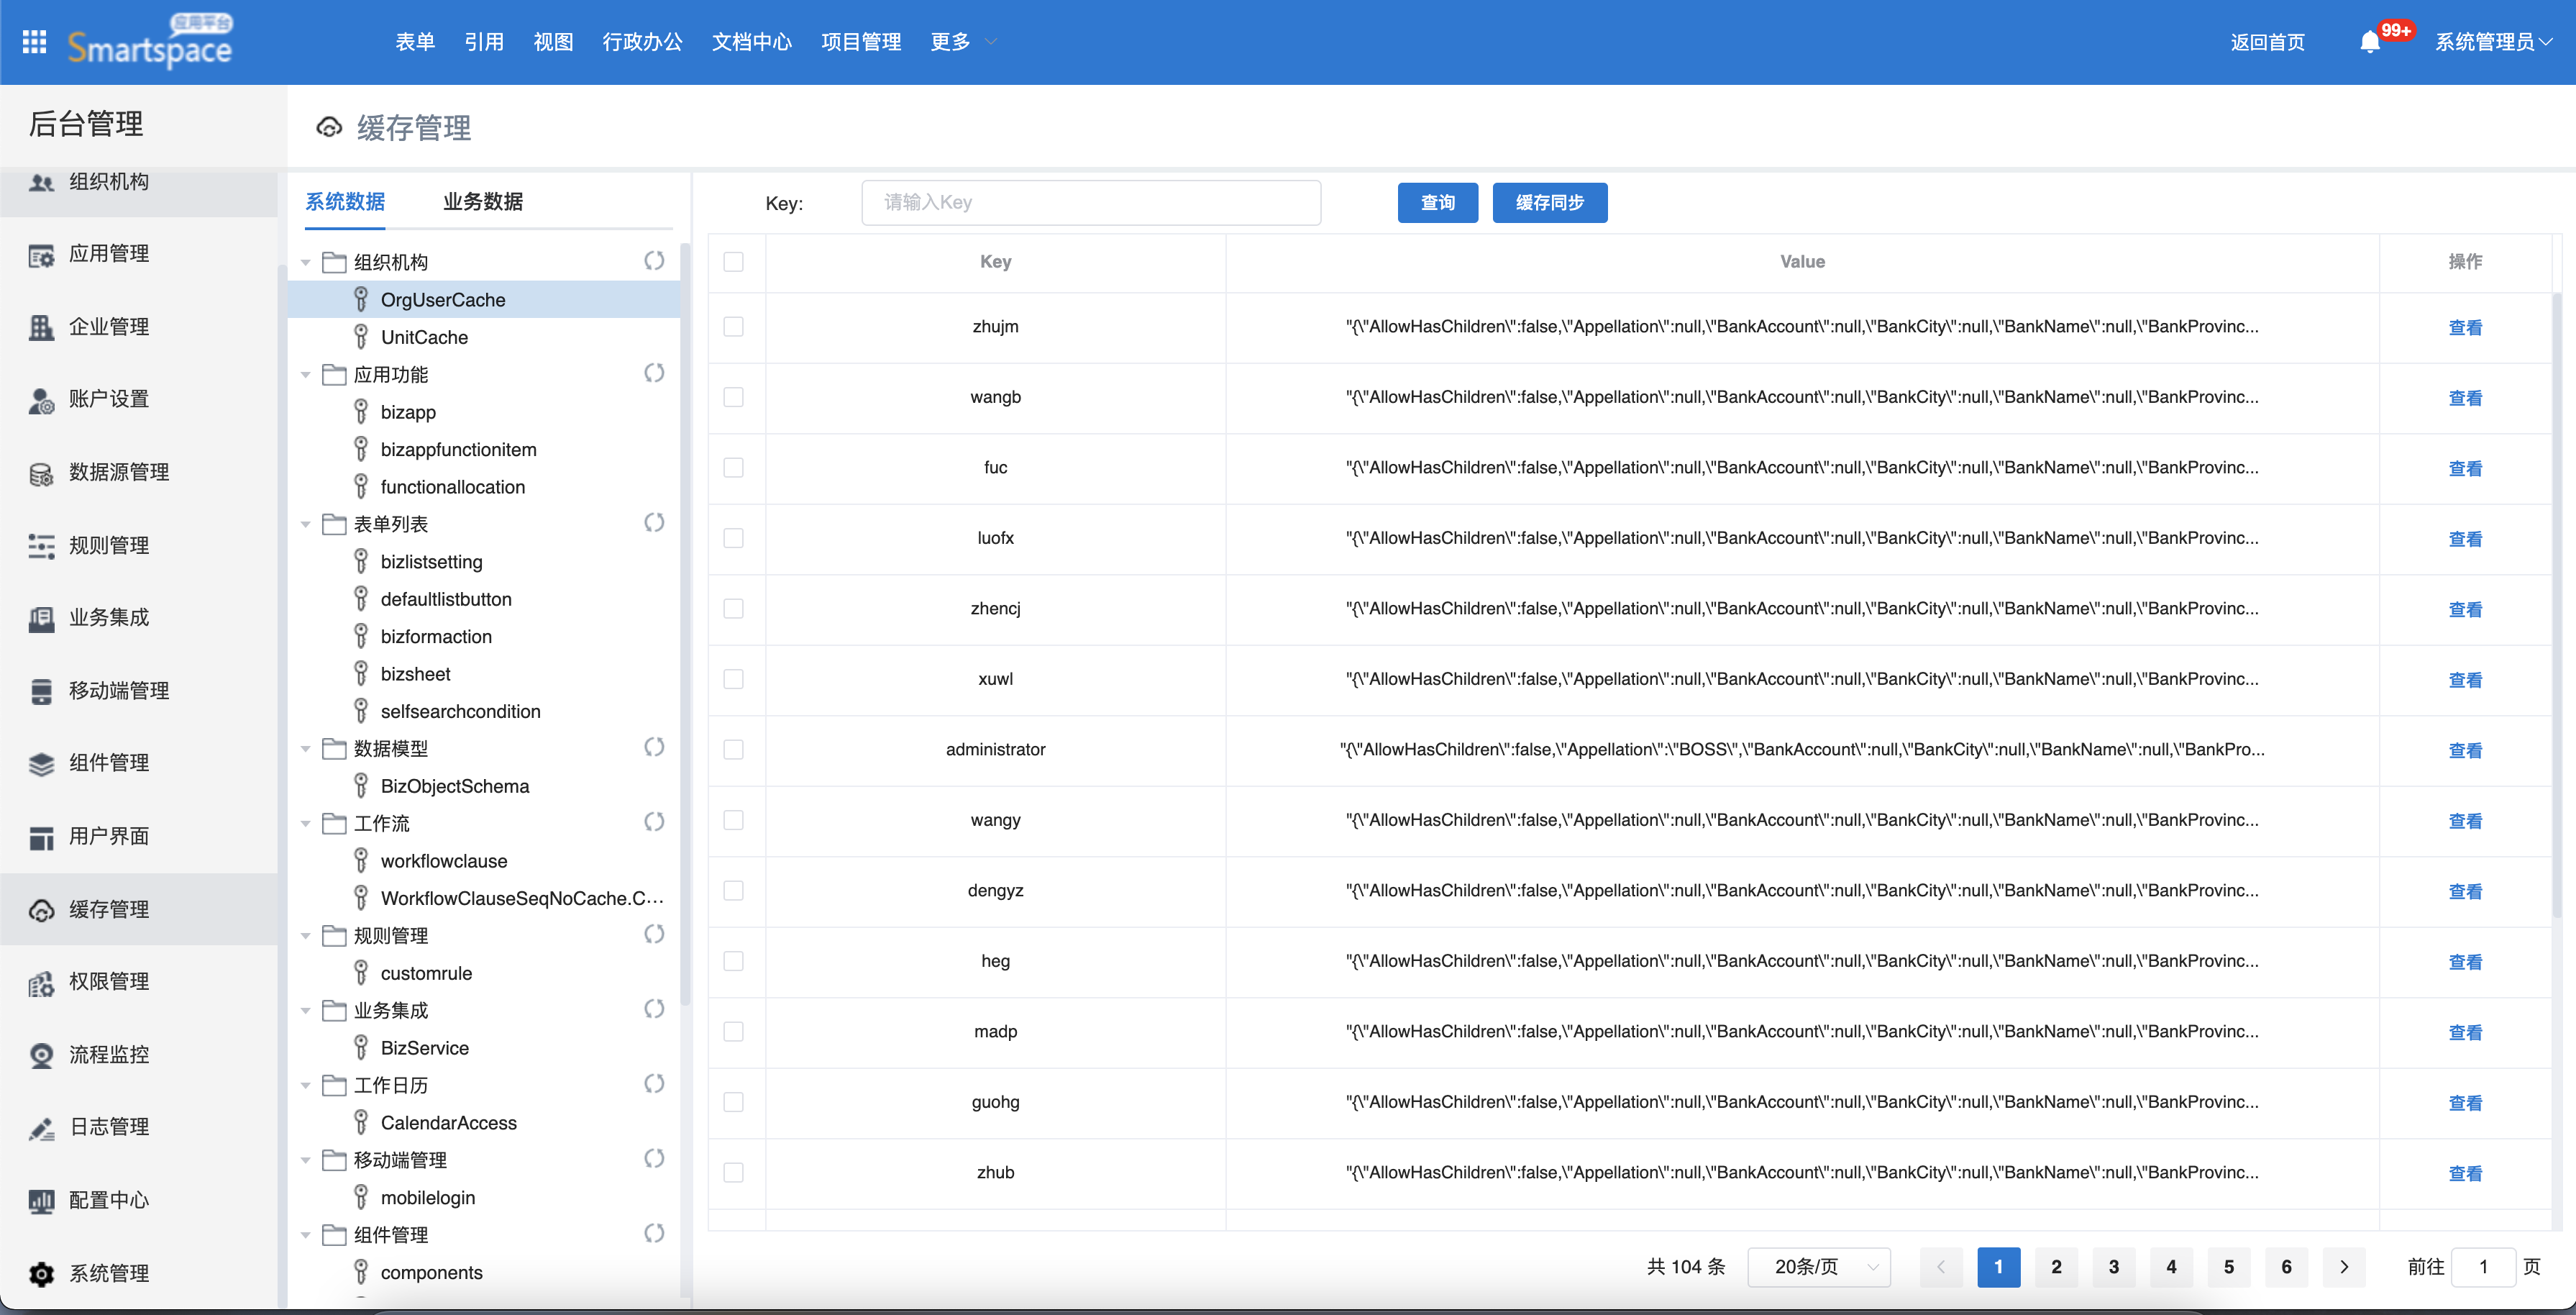The height and width of the screenshot is (1315, 2576).
Task: Collapse the 应用功能 tree folder
Action: pos(306,375)
